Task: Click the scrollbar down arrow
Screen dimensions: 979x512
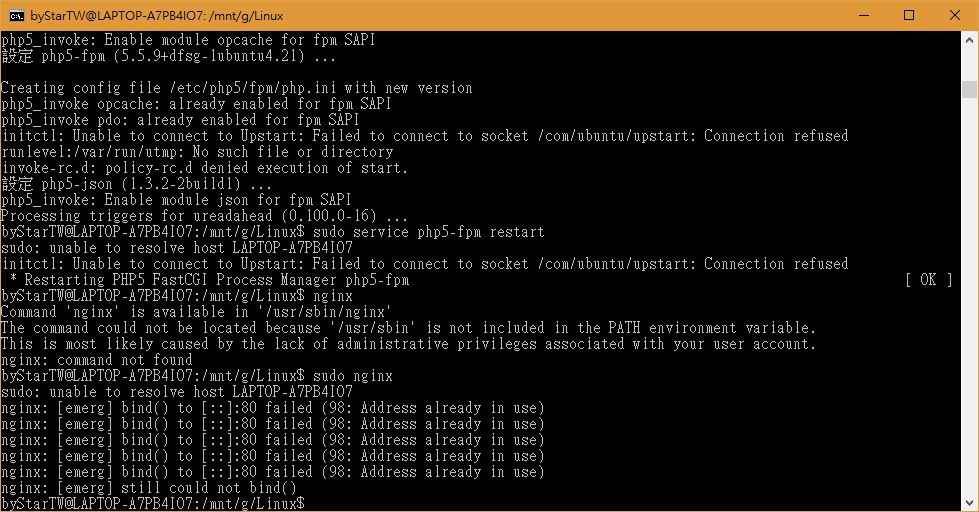Action: (x=969, y=503)
